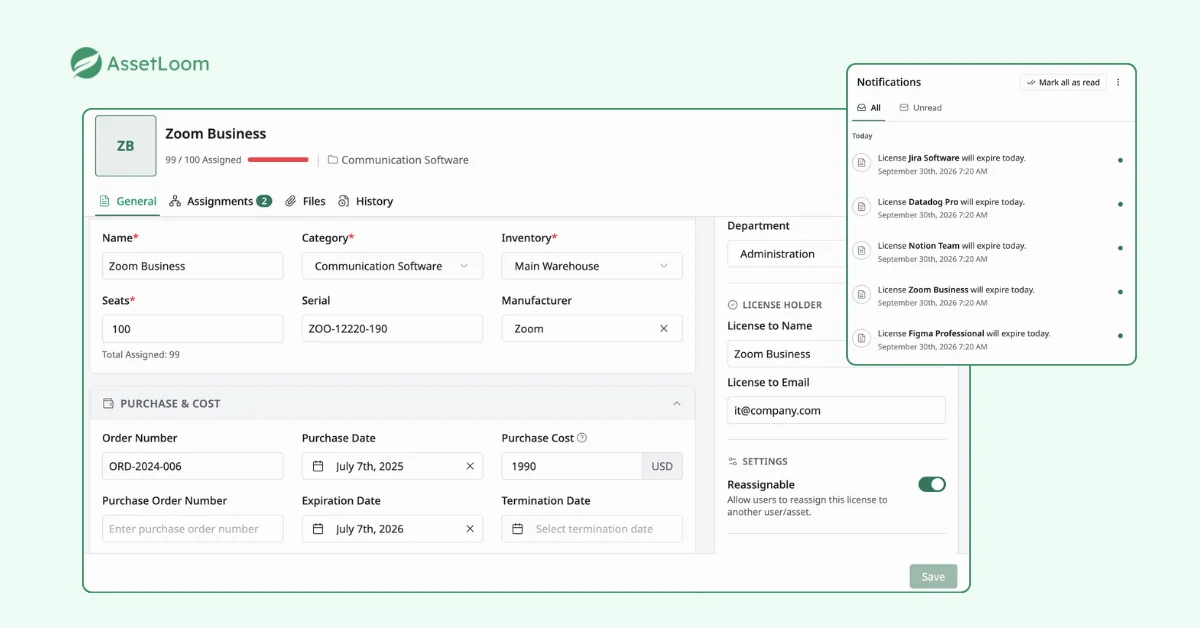Click the AssetLoom leaf logo
The image size is (1200, 628).
[86, 63]
